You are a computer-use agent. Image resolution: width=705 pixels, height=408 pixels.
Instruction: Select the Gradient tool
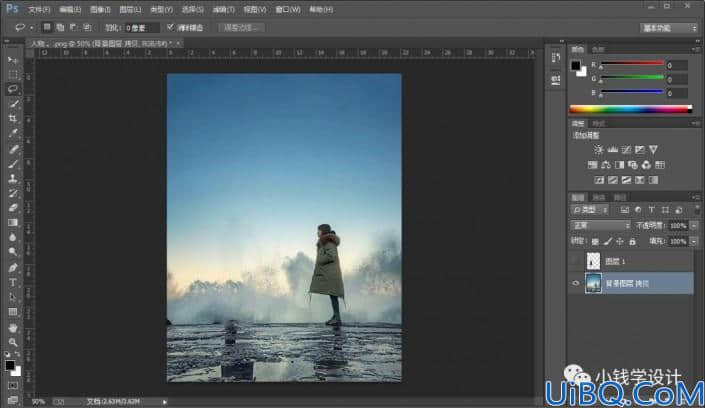[13, 223]
